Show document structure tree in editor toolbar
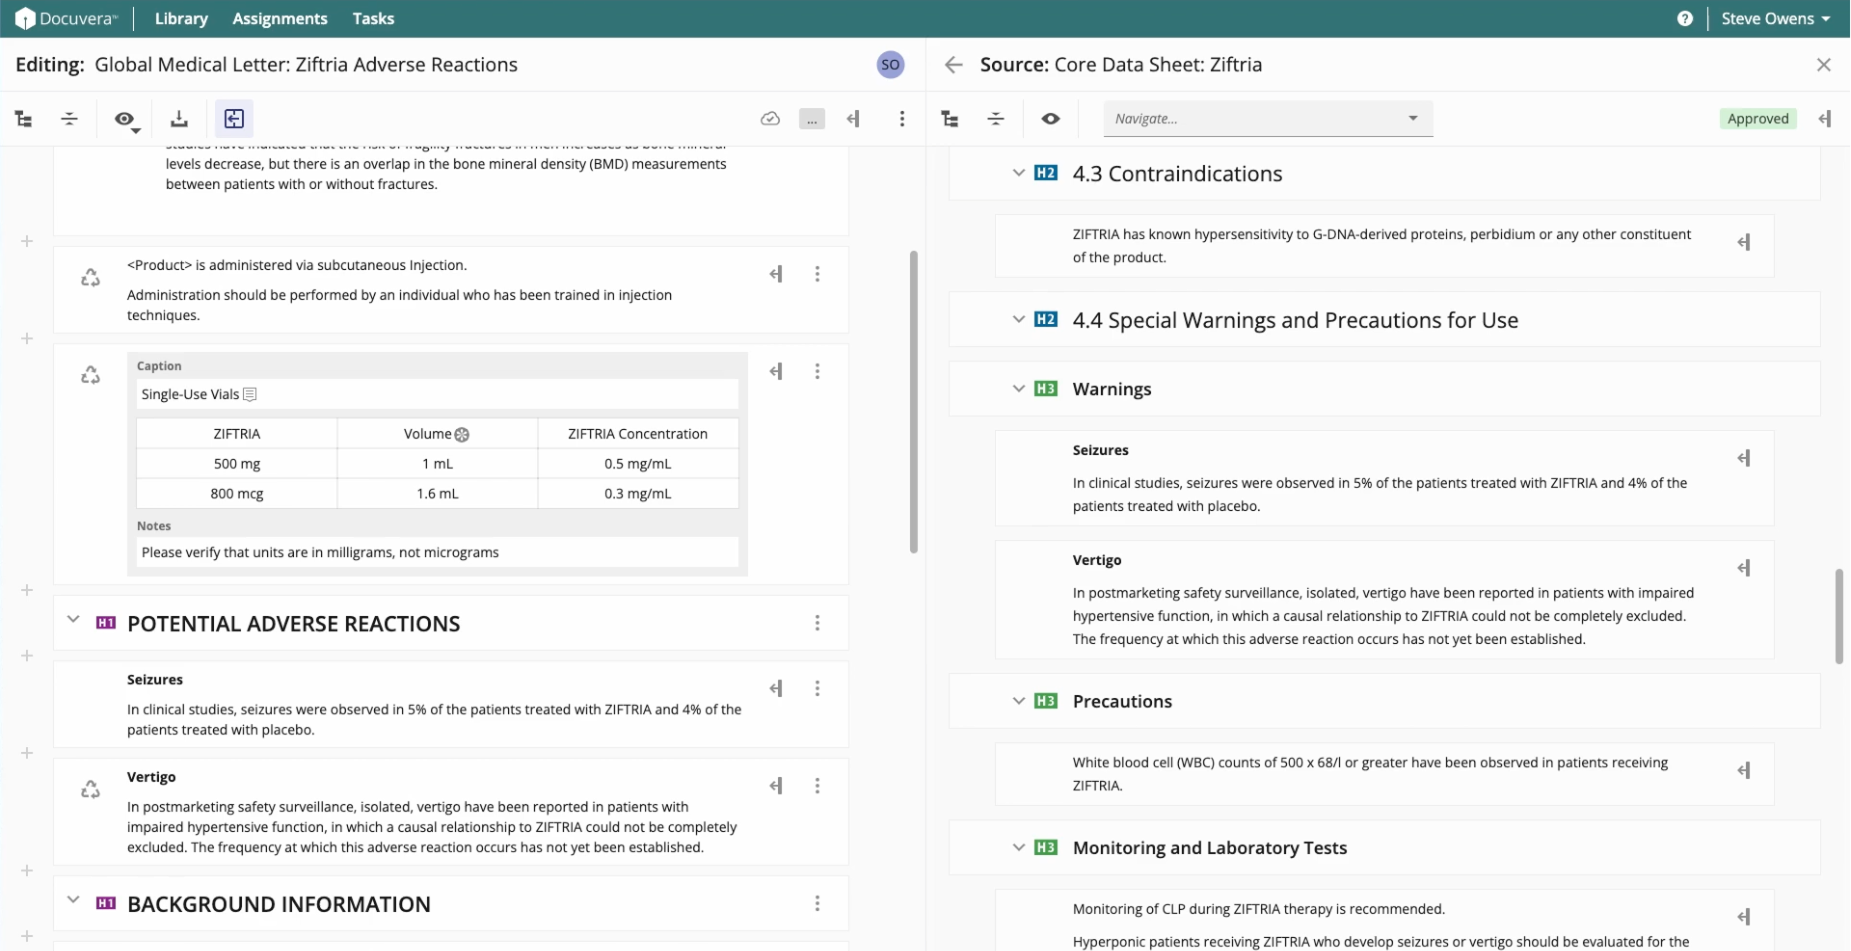1851x951 pixels. (23, 119)
